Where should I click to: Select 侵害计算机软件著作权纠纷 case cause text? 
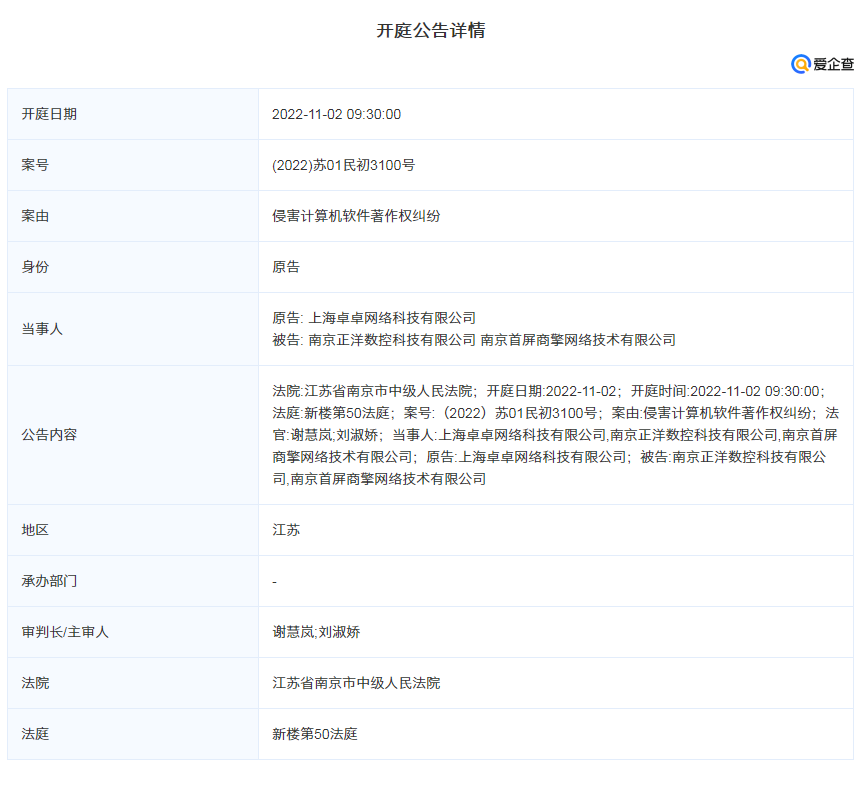(356, 216)
